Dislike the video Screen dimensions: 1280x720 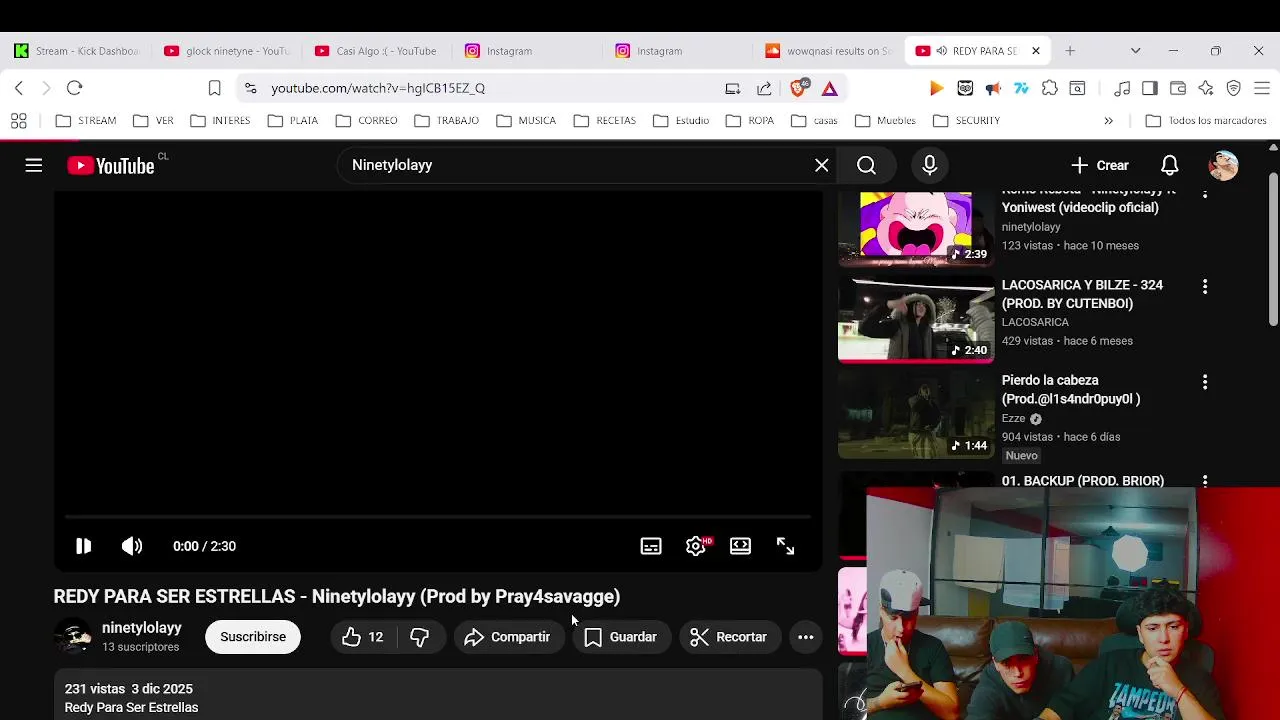coord(420,637)
